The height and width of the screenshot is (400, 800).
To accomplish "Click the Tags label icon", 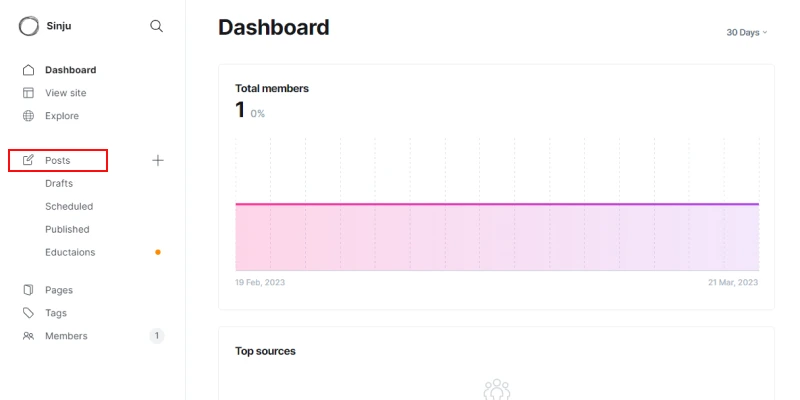I will (28, 313).
